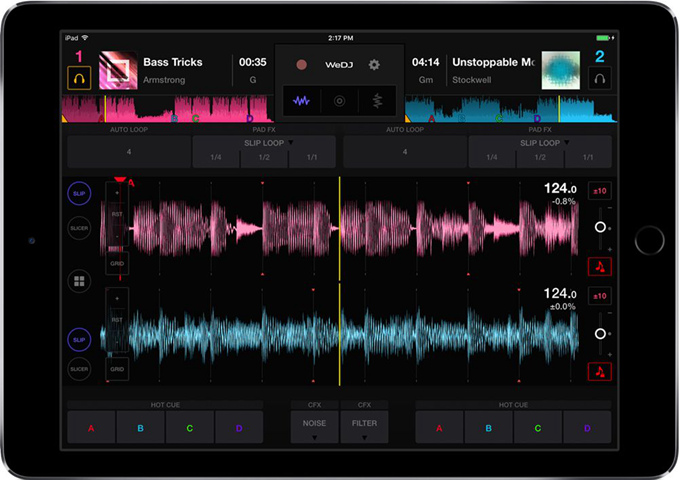Trigger deck 2 auto loop 4
The height and width of the screenshot is (480, 680).
405,152
